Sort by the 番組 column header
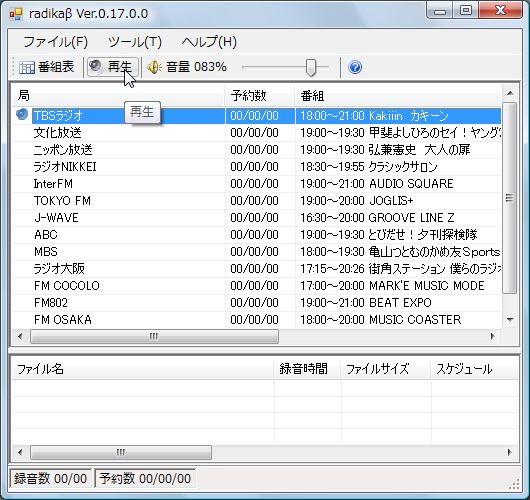 point(398,96)
